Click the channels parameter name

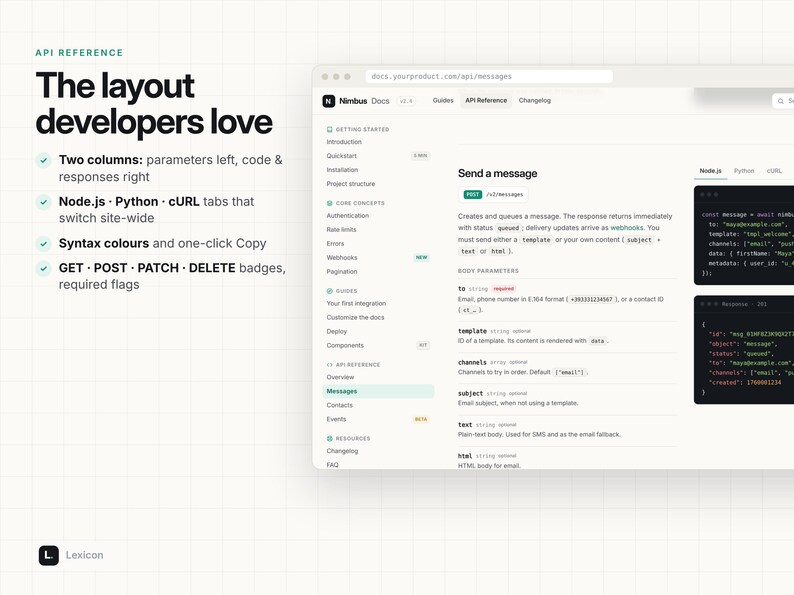click(x=472, y=362)
